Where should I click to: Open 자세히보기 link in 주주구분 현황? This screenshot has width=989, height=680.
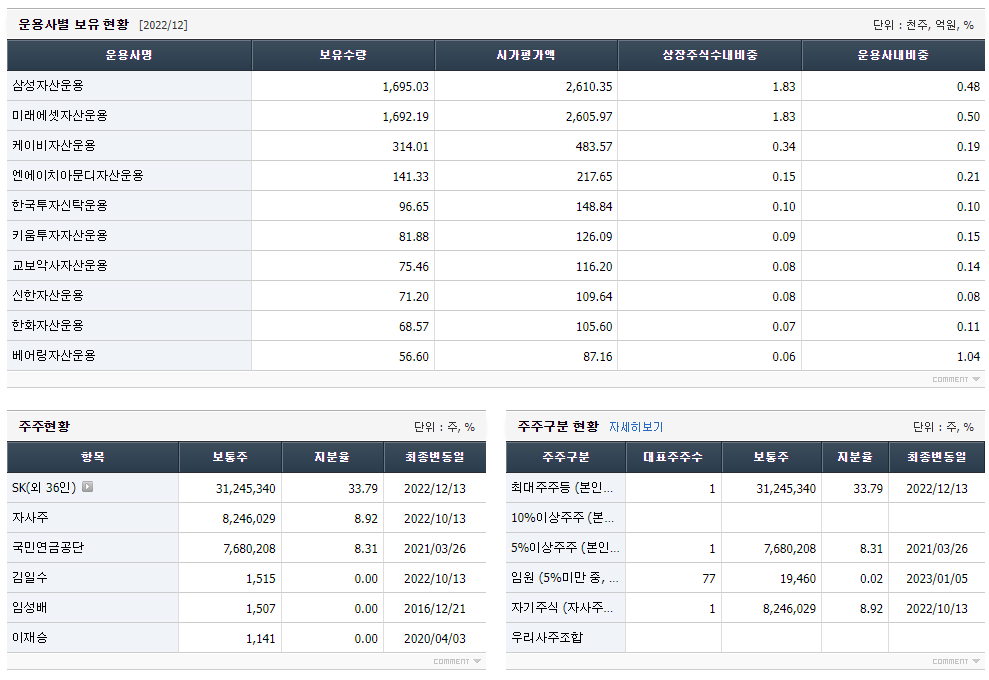636,427
